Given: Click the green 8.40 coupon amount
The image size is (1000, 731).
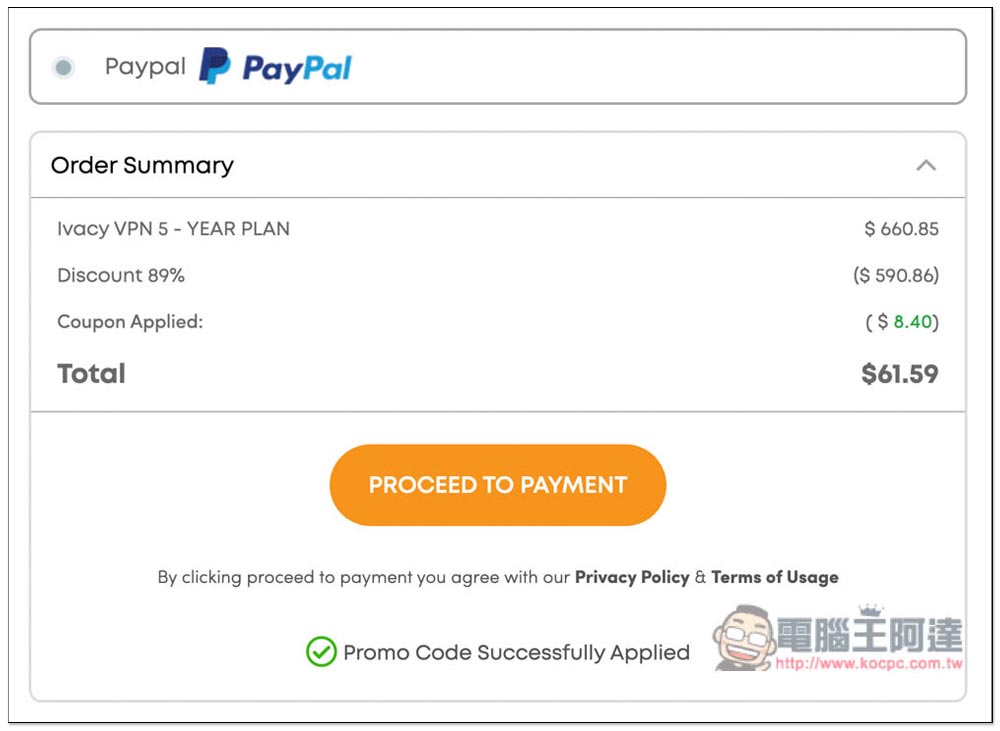Looking at the screenshot, I should (x=913, y=321).
